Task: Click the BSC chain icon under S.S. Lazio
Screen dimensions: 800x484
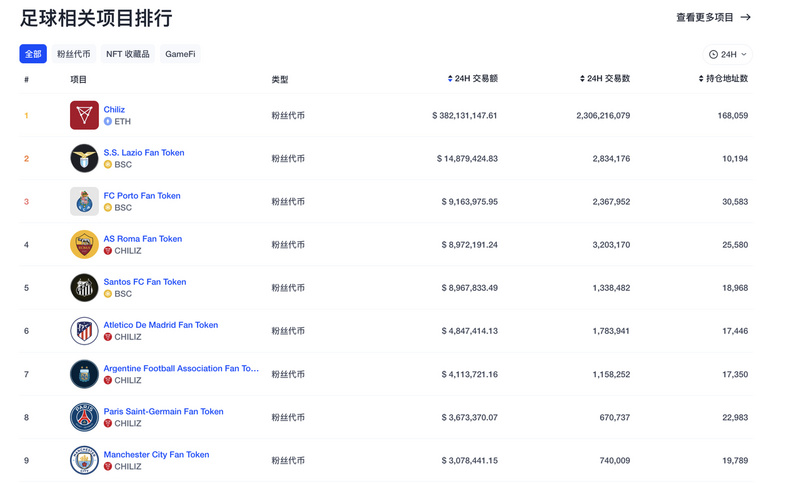Action: point(108,164)
